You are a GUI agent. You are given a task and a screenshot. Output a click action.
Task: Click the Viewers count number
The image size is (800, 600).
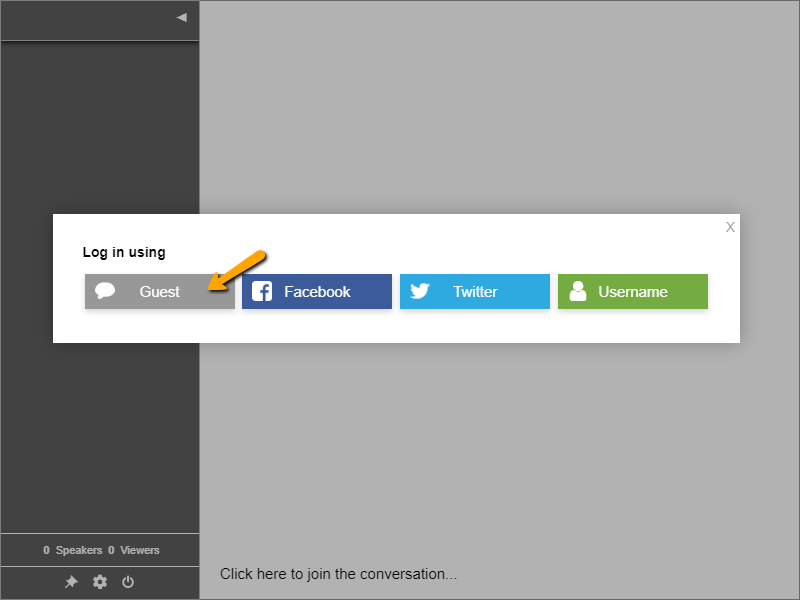point(111,550)
